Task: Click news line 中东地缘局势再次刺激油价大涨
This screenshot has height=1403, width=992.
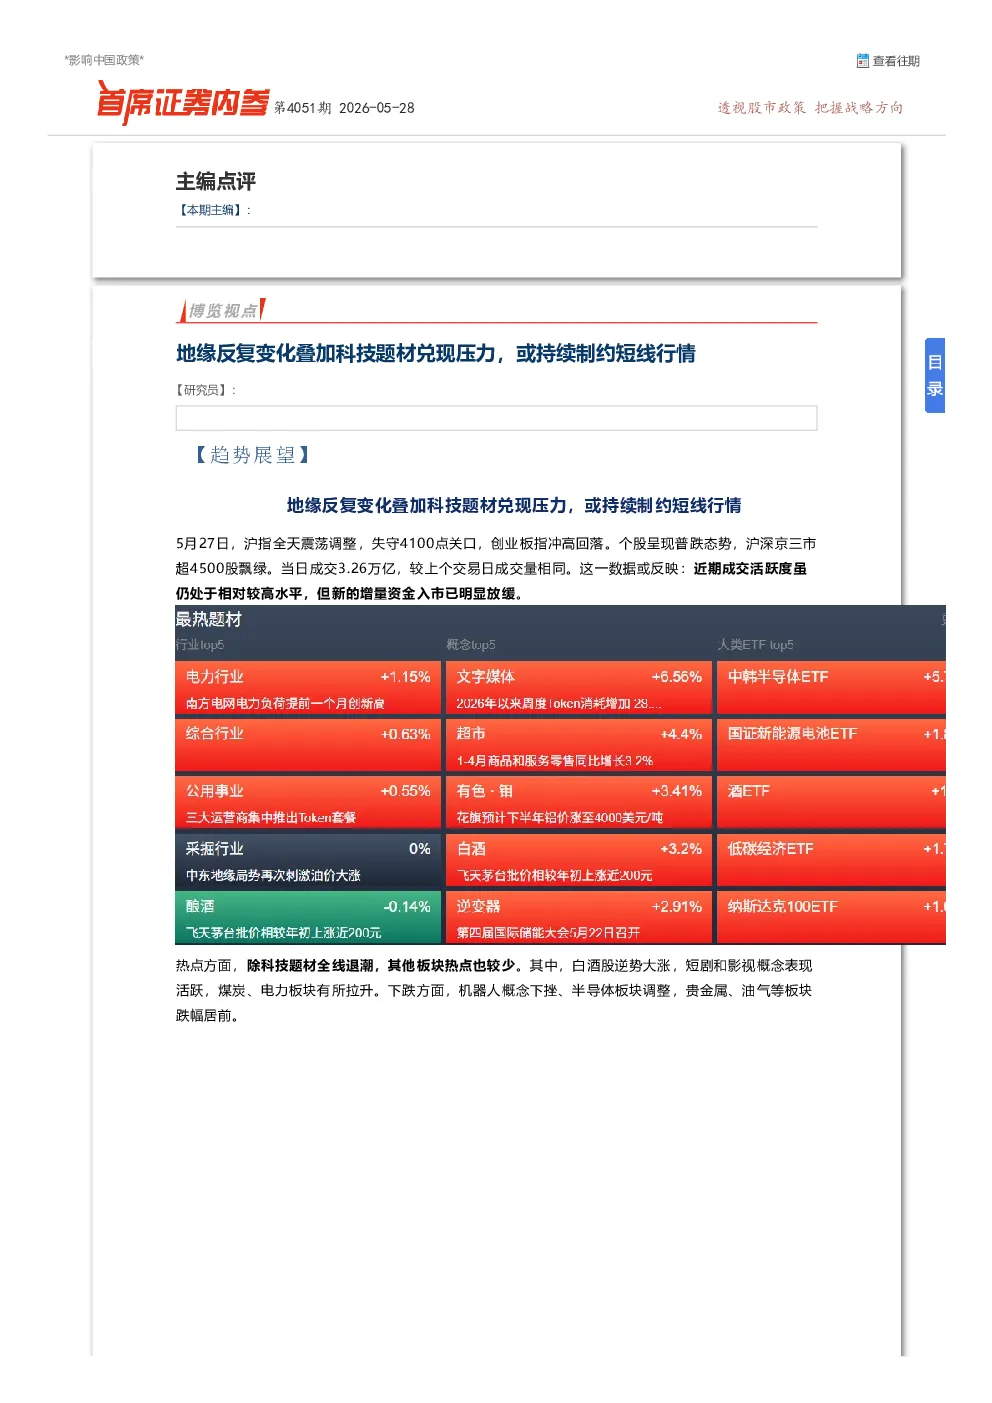Action: coord(273,875)
